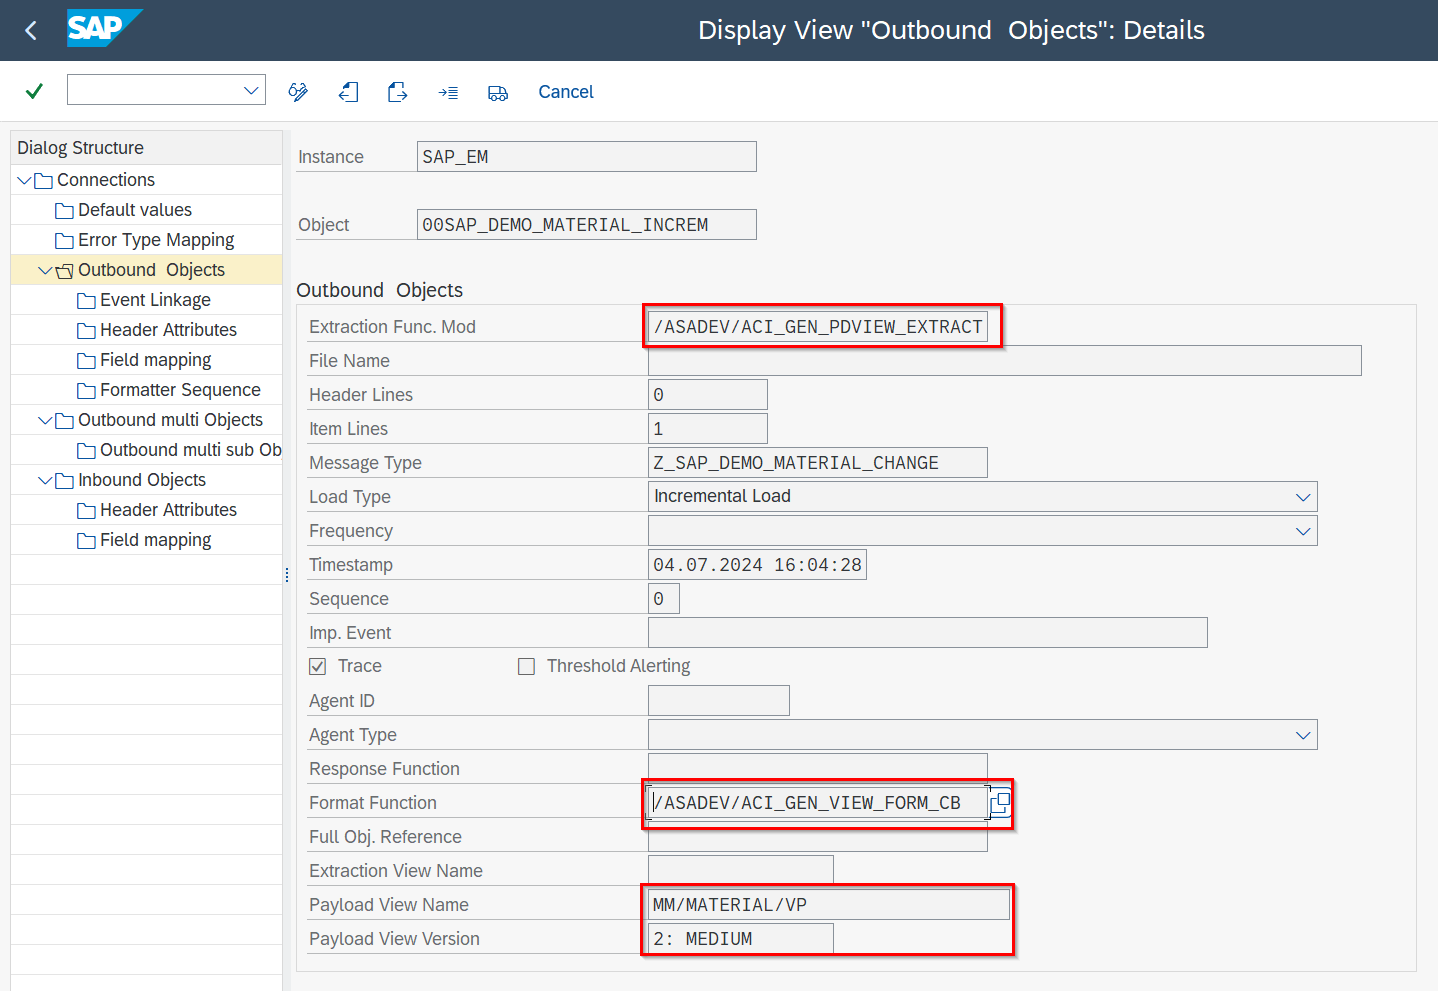Open the command field dropdown

click(251, 90)
